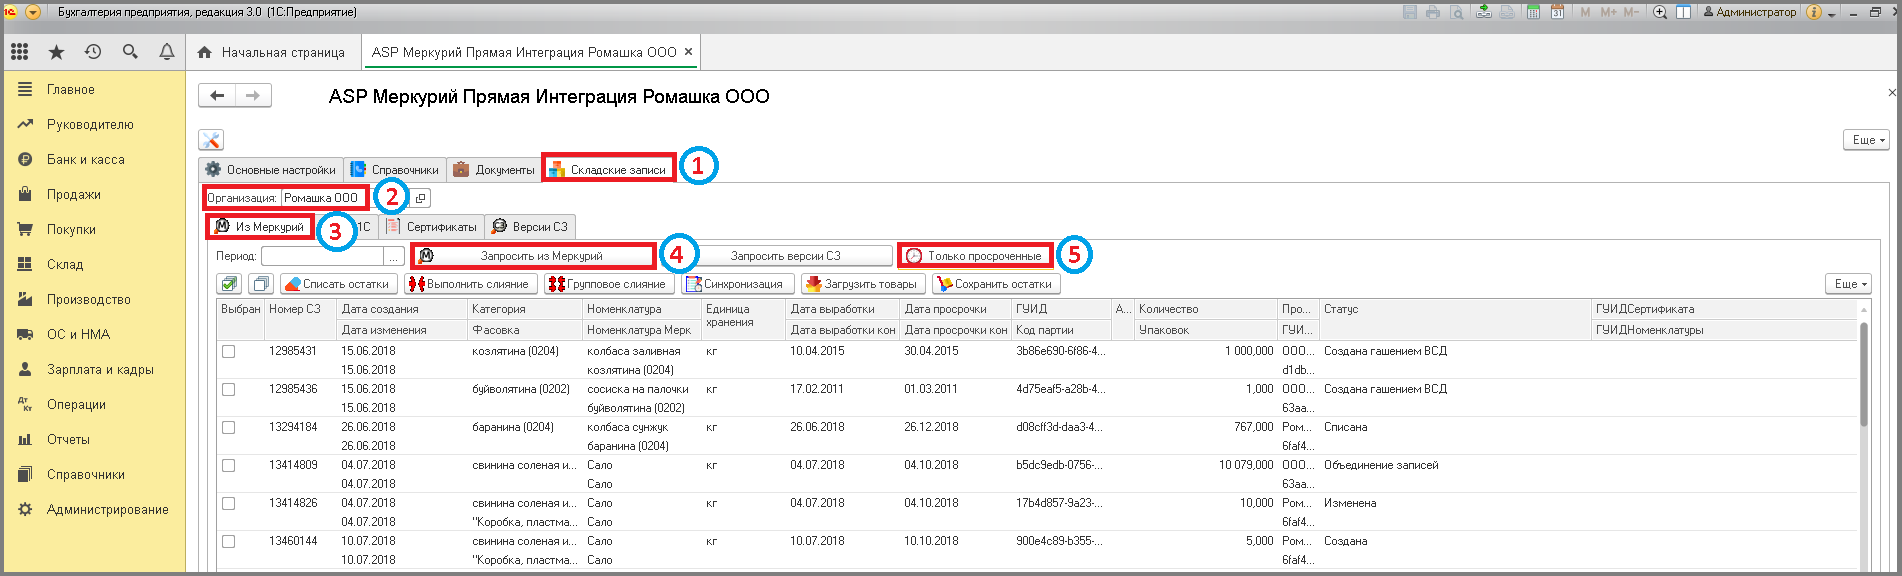Click the Списать остатки button
This screenshot has height=576, width=1902.
click(x=338, y=284)
